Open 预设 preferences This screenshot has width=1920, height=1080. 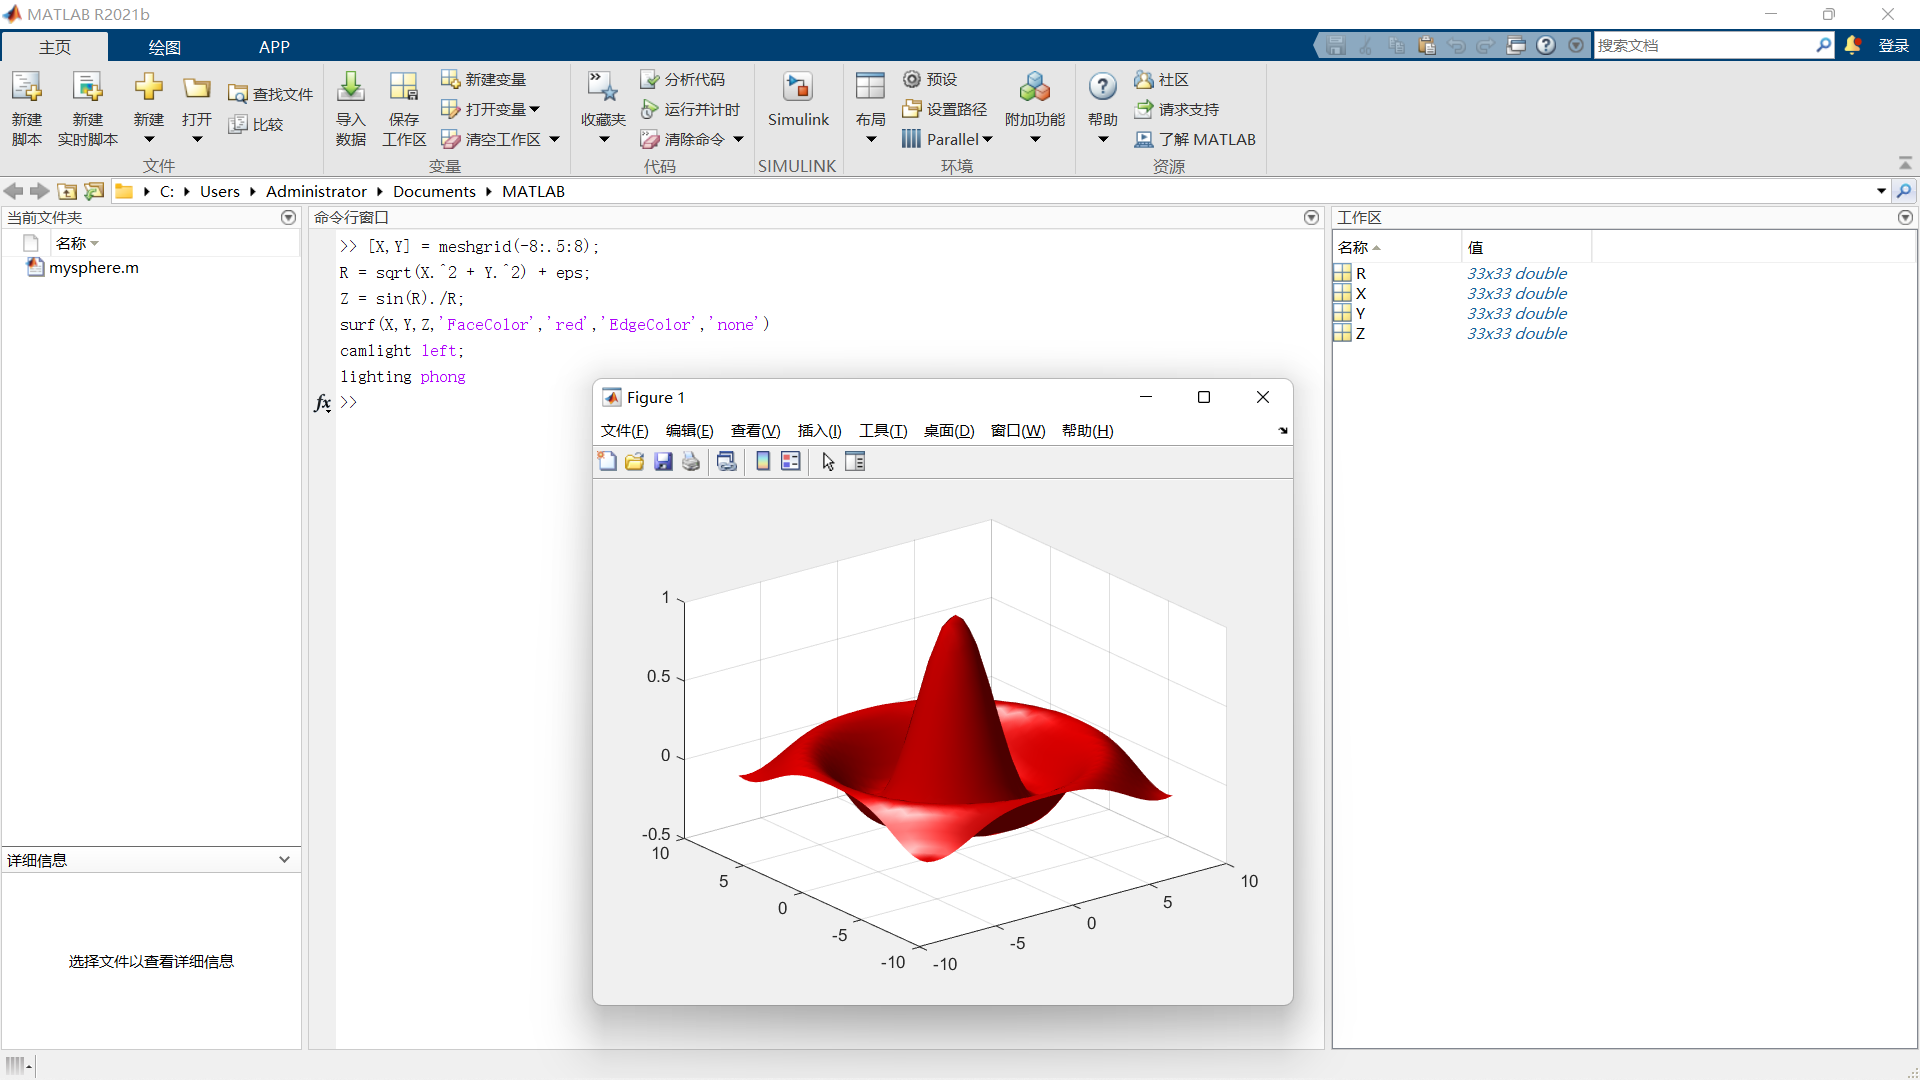point(930,79)
